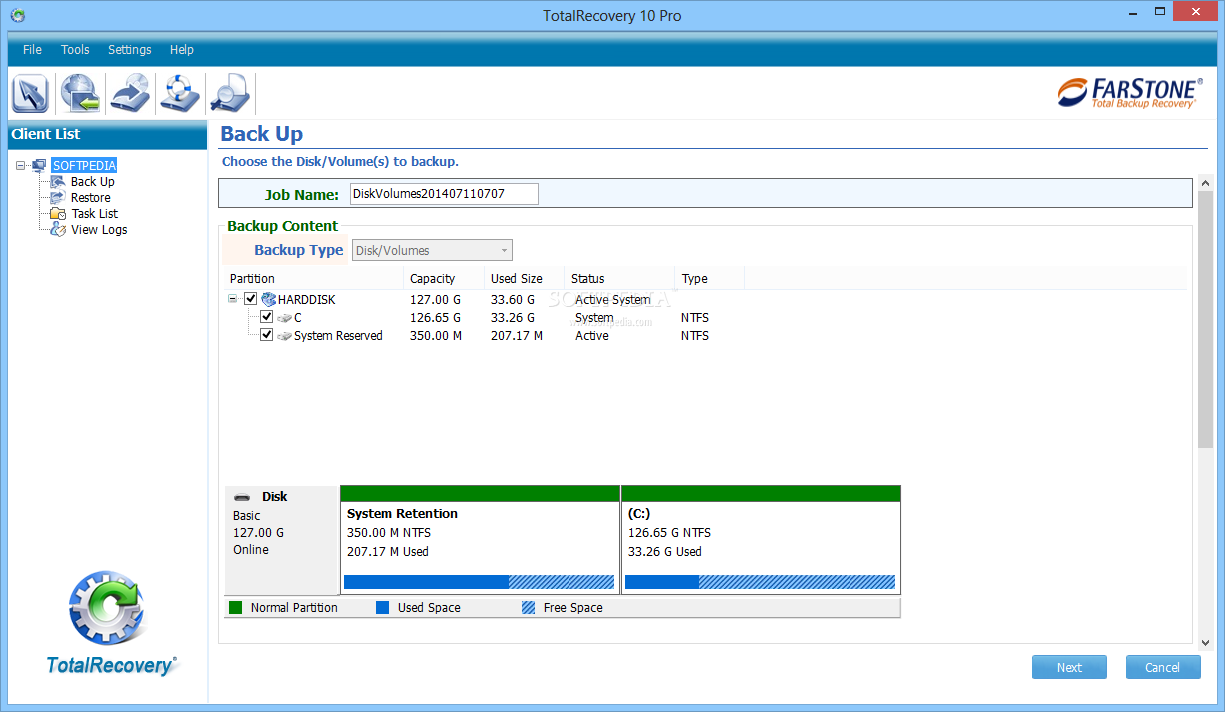Image resolution: width=1225 pixels, height=712 pixels.
Task: Click the TotalRecovery gear logo
Action: point(107,608)
